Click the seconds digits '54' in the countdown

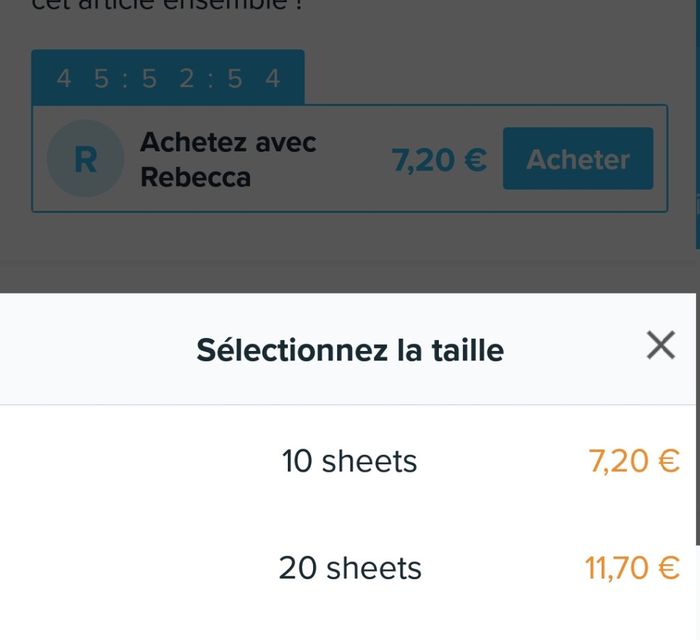click(253, 79)
